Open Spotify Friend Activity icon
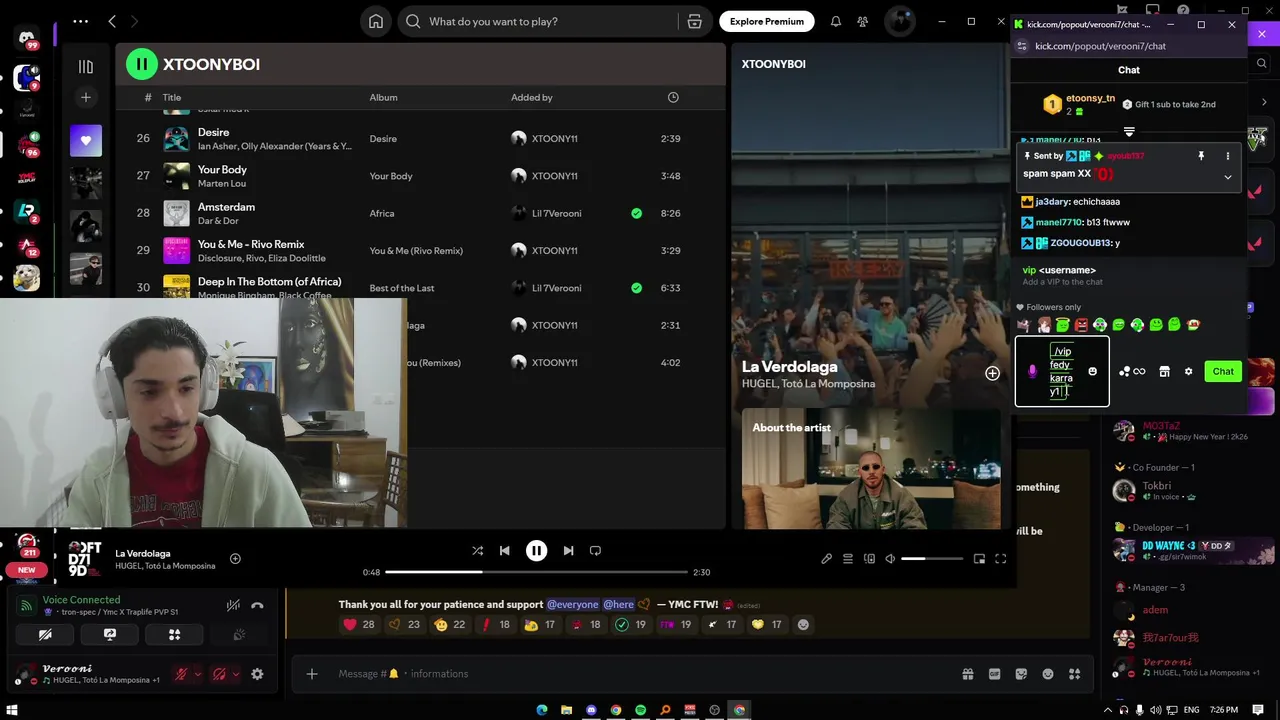1280x720 pixels. coord(862,21)
